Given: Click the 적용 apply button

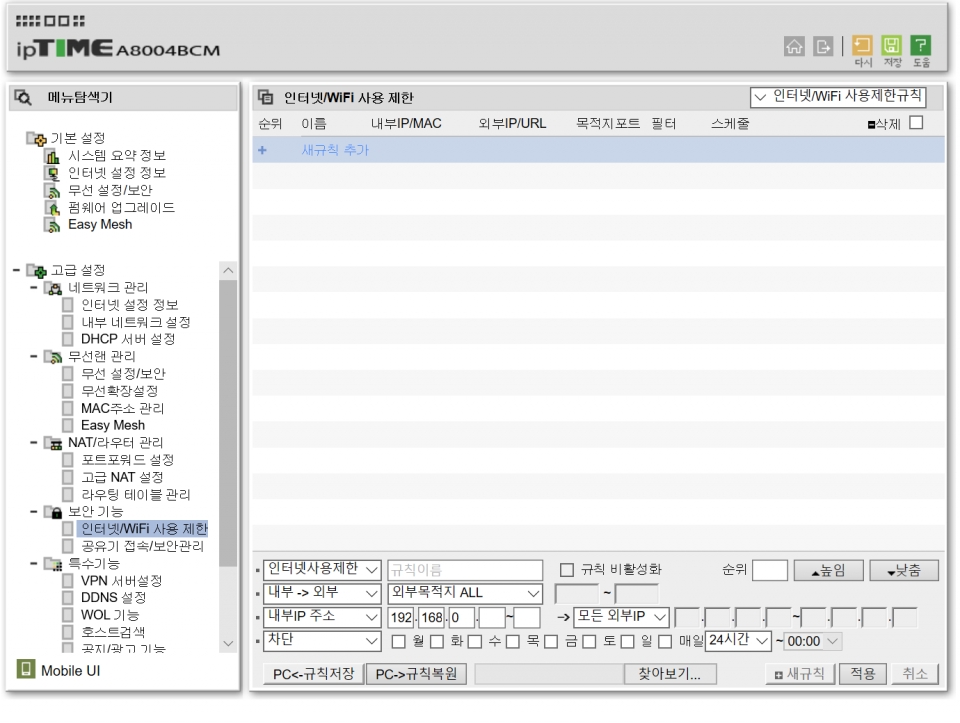Looking at the screenshot, I should 862,674.
